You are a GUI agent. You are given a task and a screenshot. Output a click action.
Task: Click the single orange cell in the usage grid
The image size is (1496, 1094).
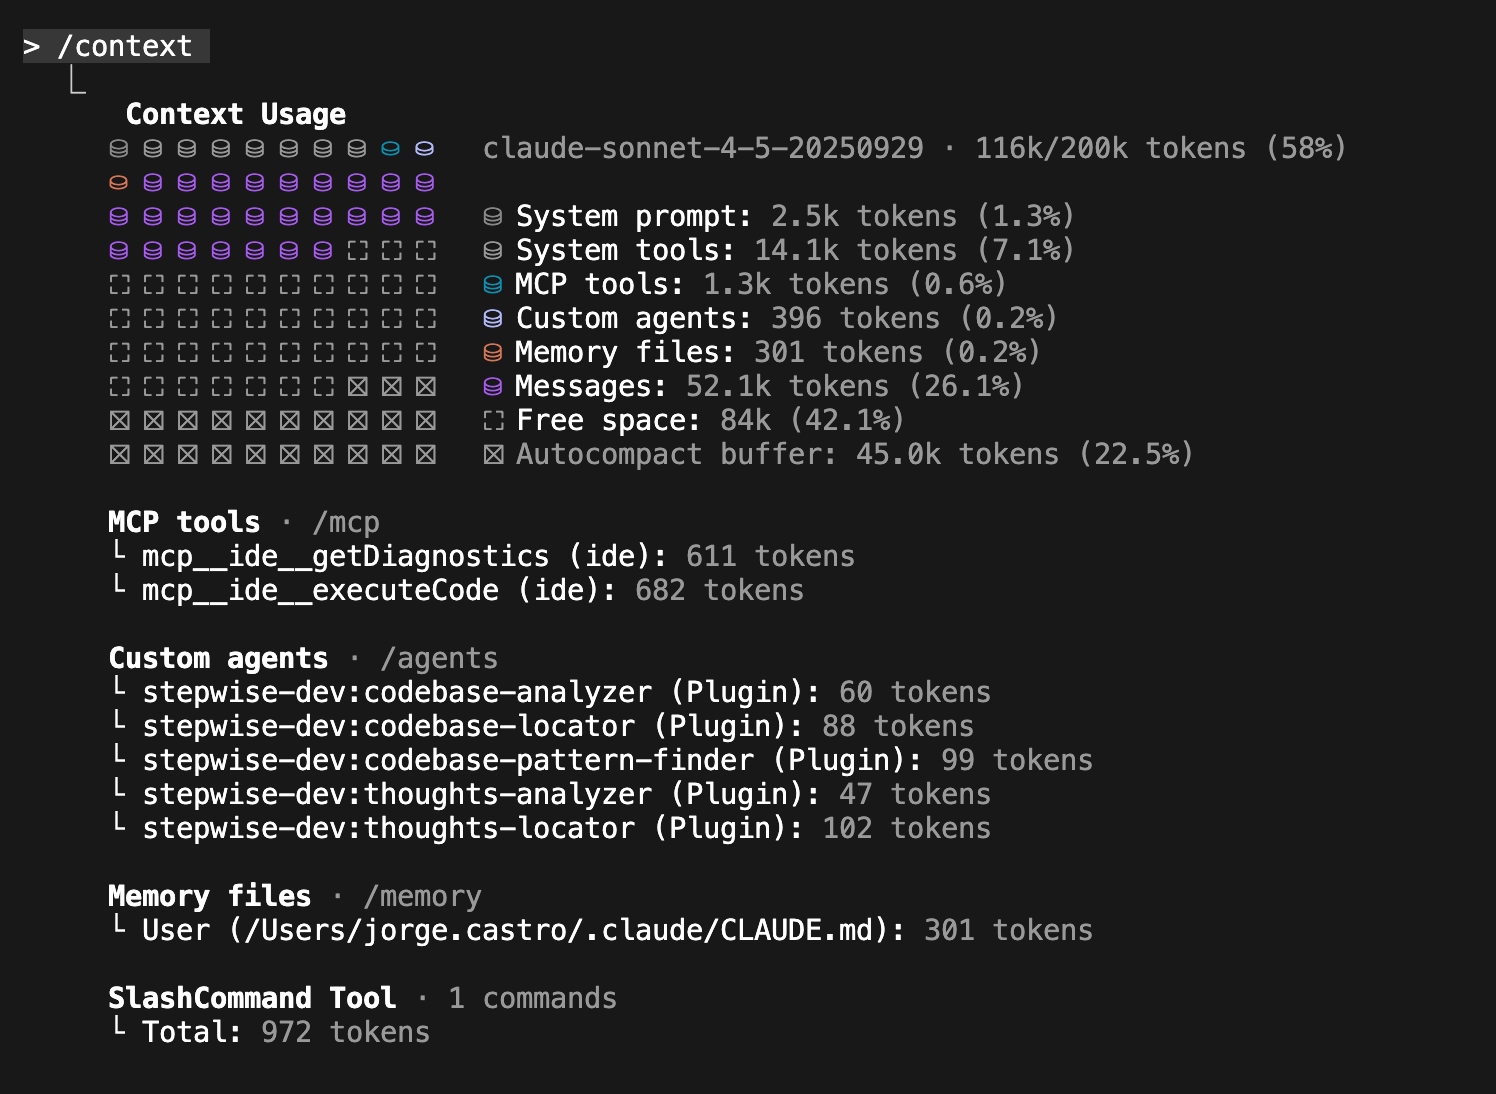click(x=119, y=182)
